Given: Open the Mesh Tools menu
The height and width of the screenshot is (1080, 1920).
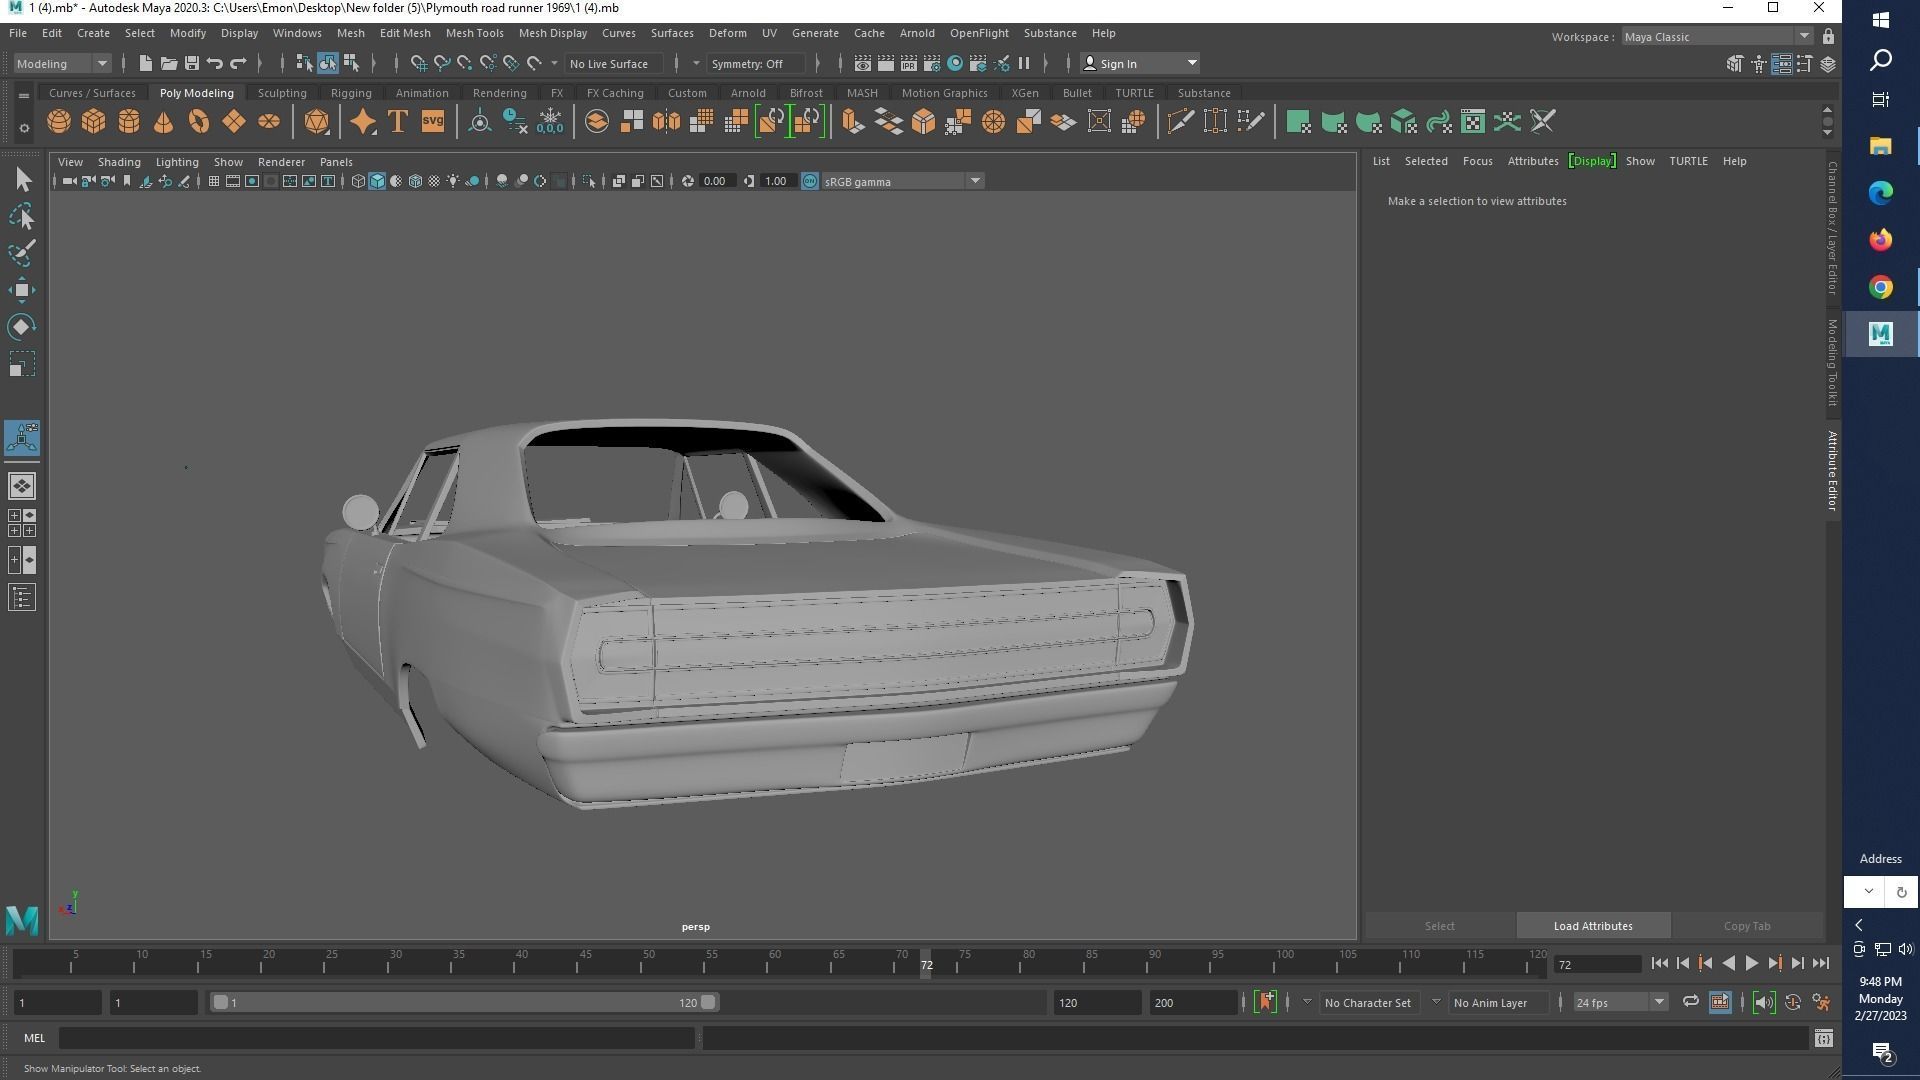Looking at the screenshot, I should pos(474,33).
